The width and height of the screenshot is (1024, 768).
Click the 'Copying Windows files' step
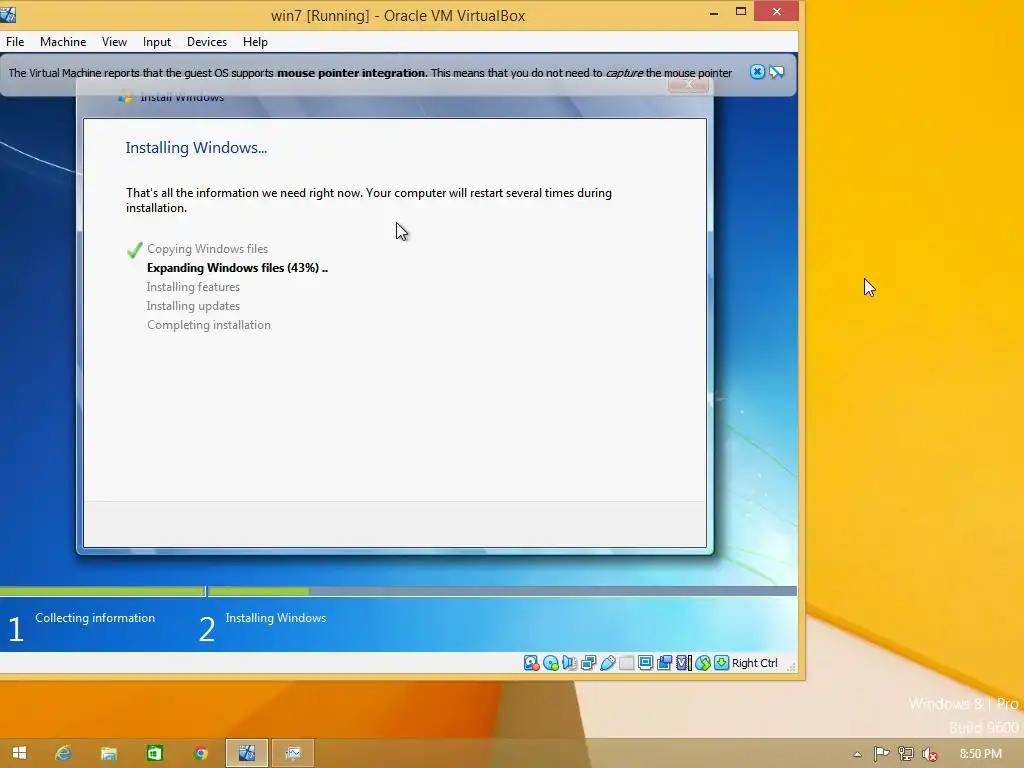click(207, 249)
